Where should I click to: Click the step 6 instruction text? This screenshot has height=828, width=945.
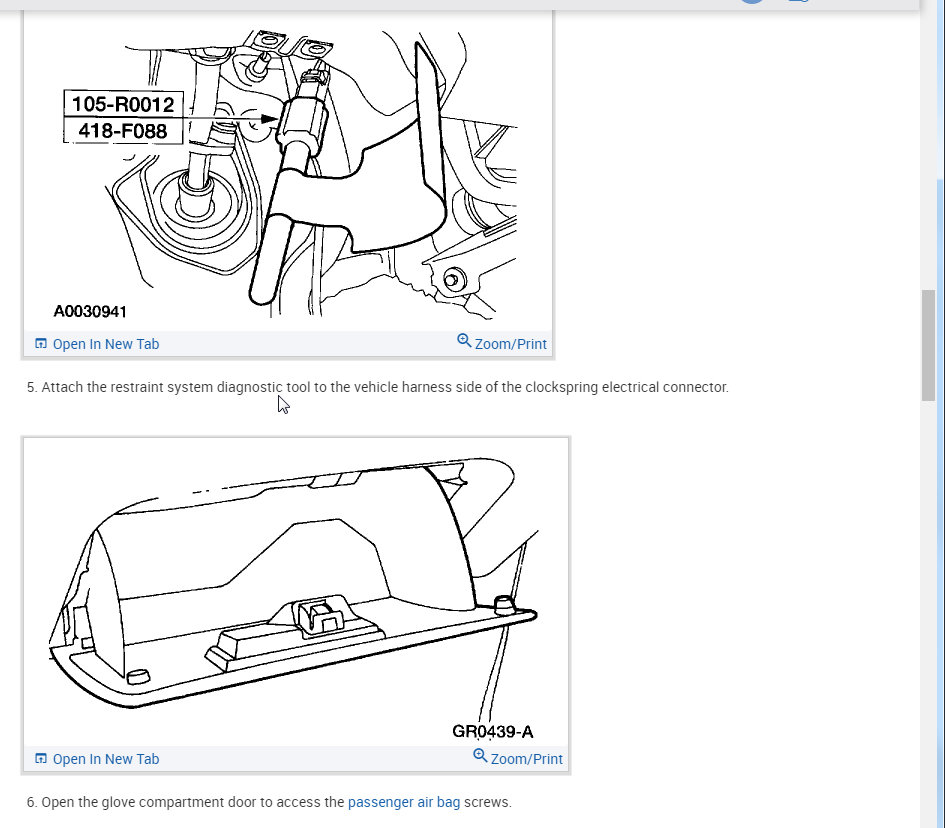[x=269, y=803]
